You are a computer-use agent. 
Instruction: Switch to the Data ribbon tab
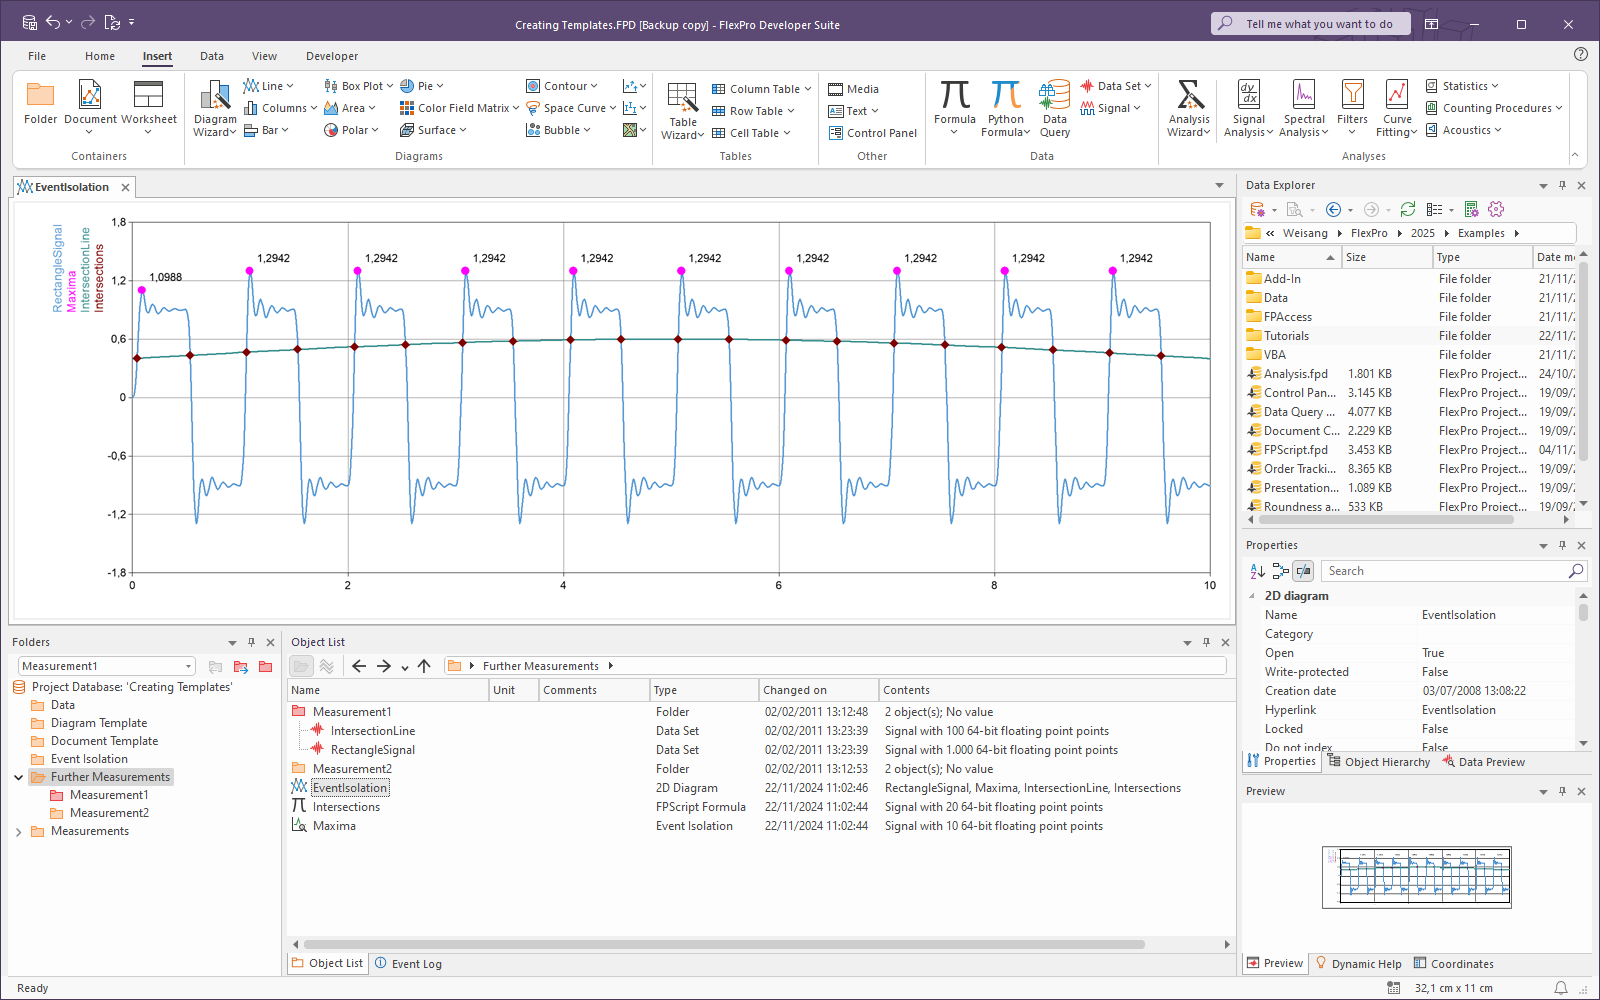pos(211,56)
